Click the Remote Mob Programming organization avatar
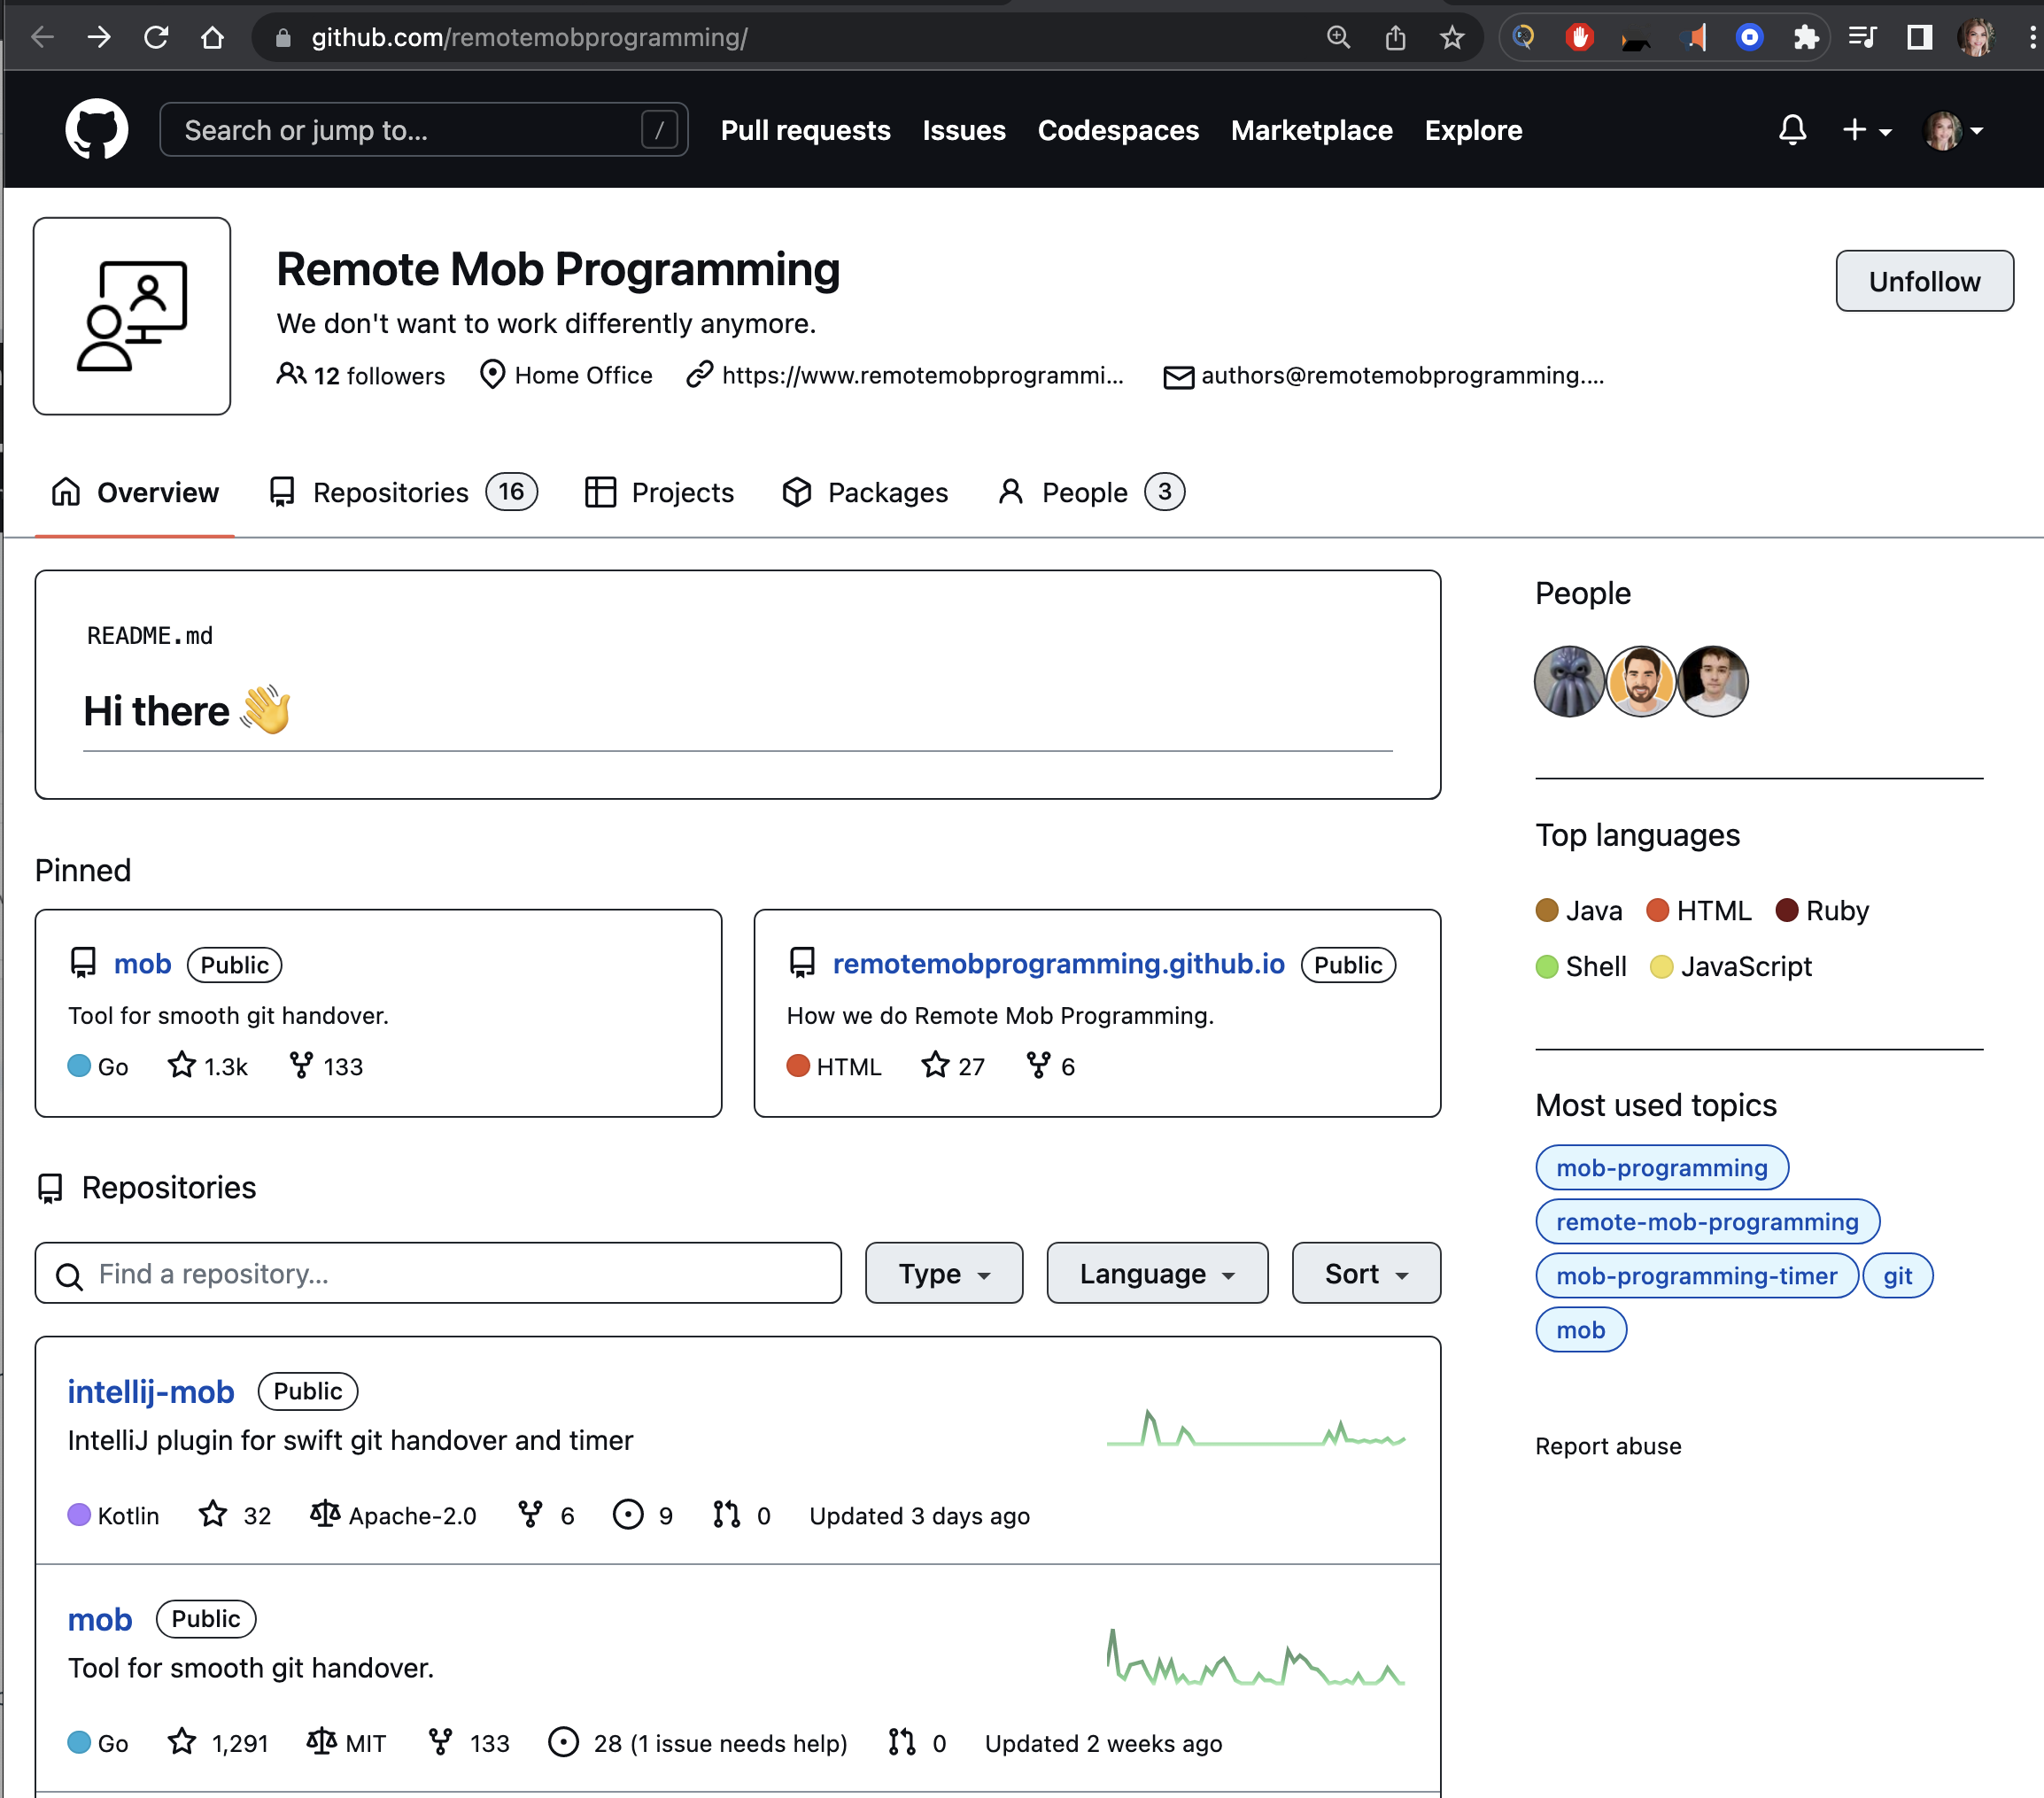The image size is (2044, 1798). click(132, 316)
